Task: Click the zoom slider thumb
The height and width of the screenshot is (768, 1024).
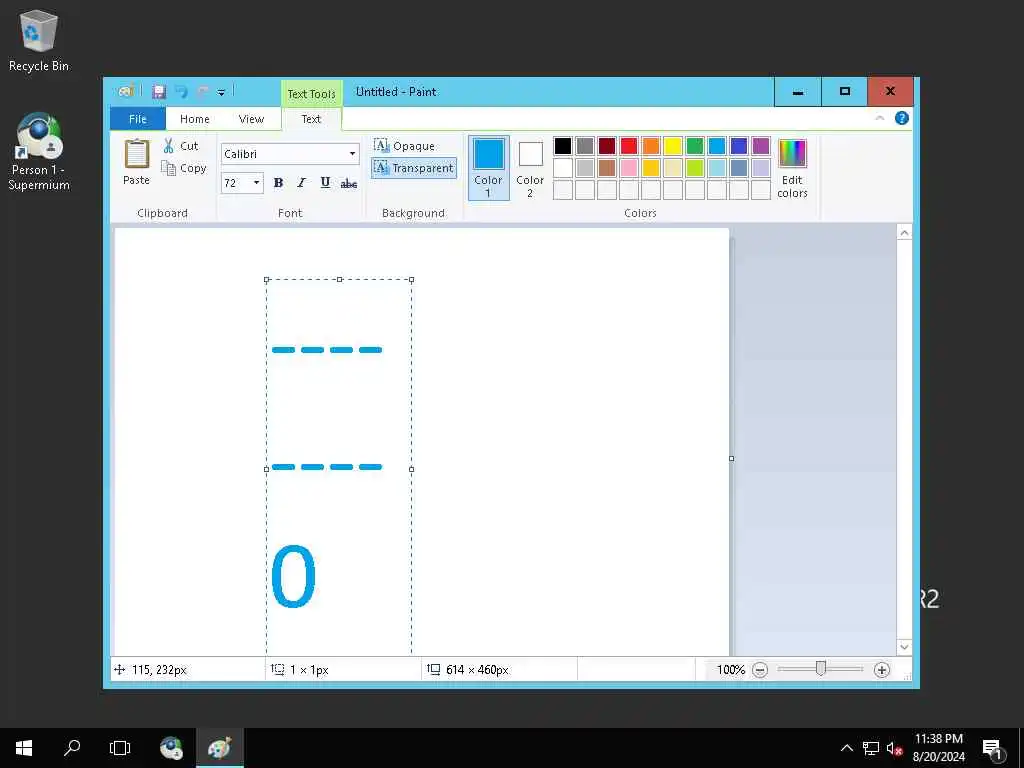Action: [821, 668]
